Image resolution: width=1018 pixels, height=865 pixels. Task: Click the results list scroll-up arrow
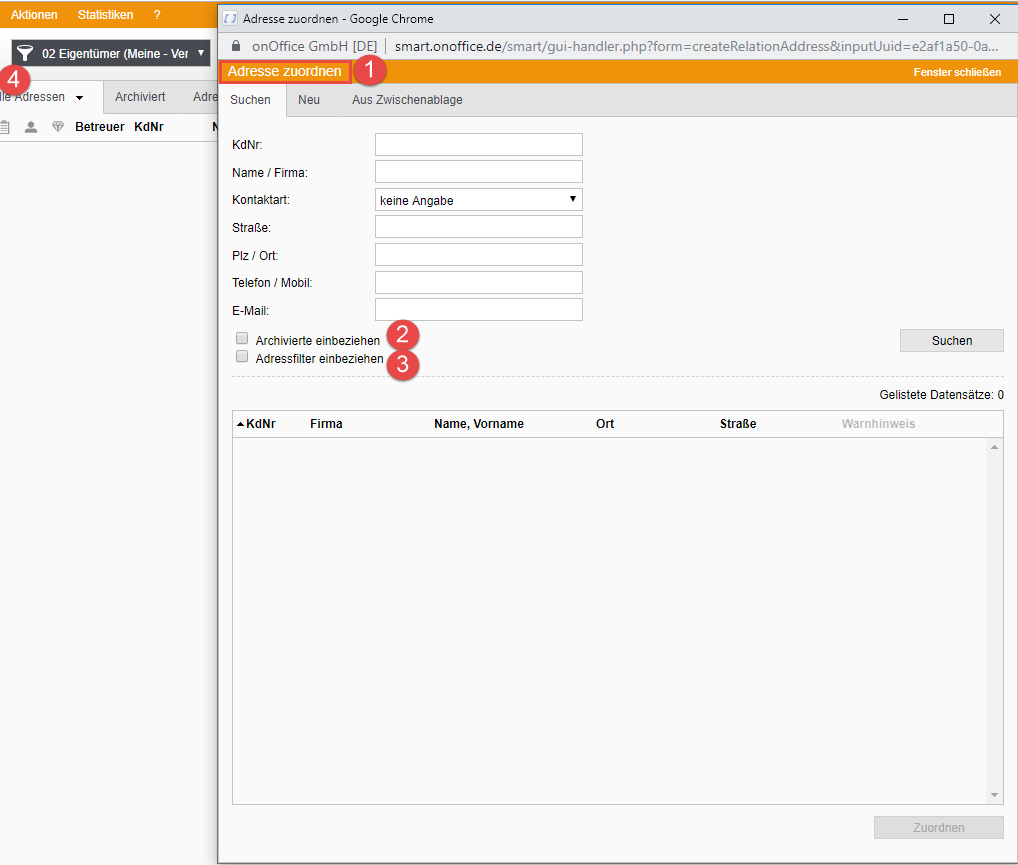tap(994, 447)
